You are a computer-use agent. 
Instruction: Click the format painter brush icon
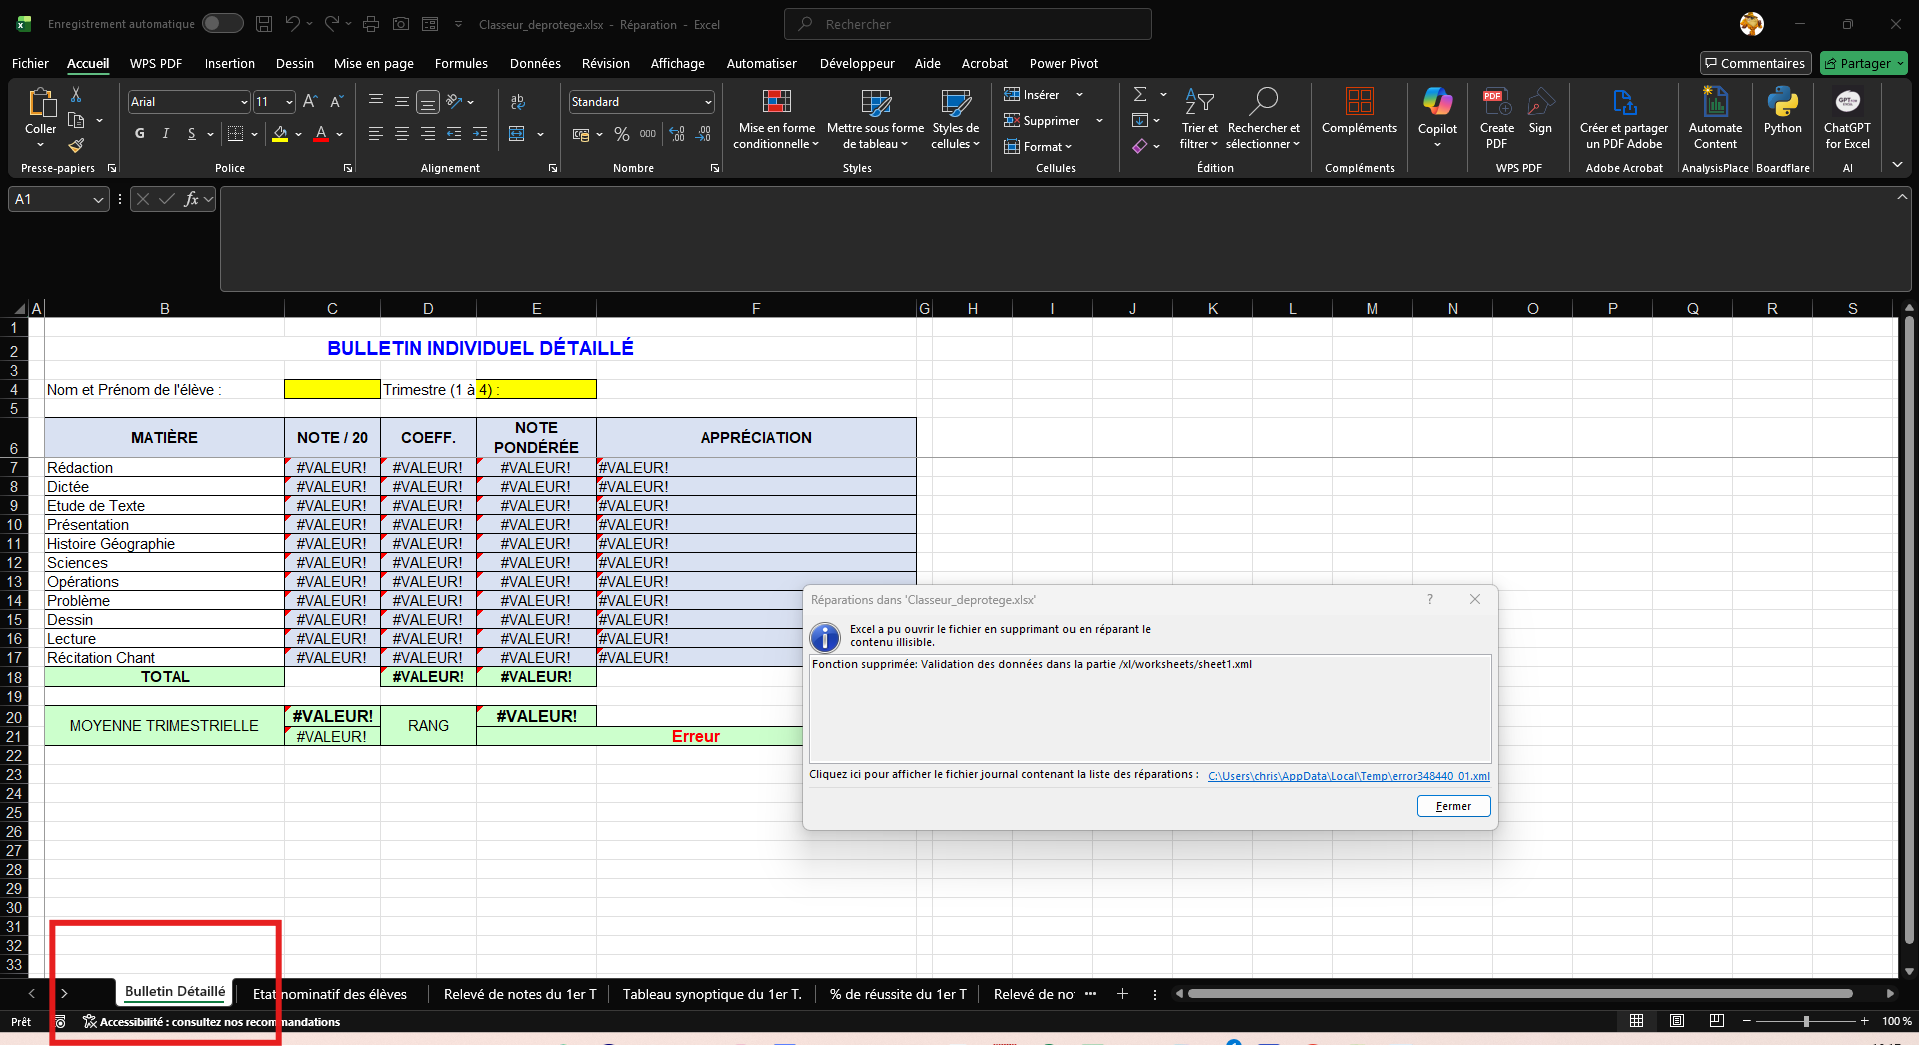point(76,146)
